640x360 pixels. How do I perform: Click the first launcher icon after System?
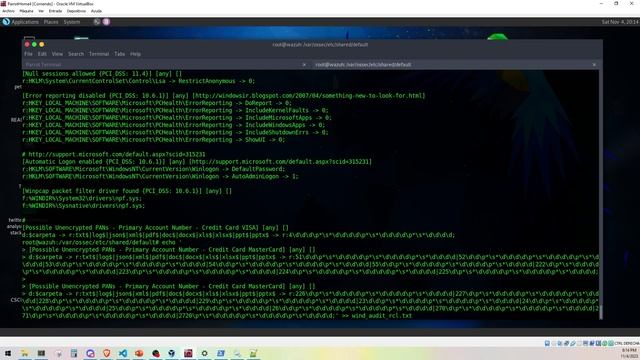pos(97,22)
